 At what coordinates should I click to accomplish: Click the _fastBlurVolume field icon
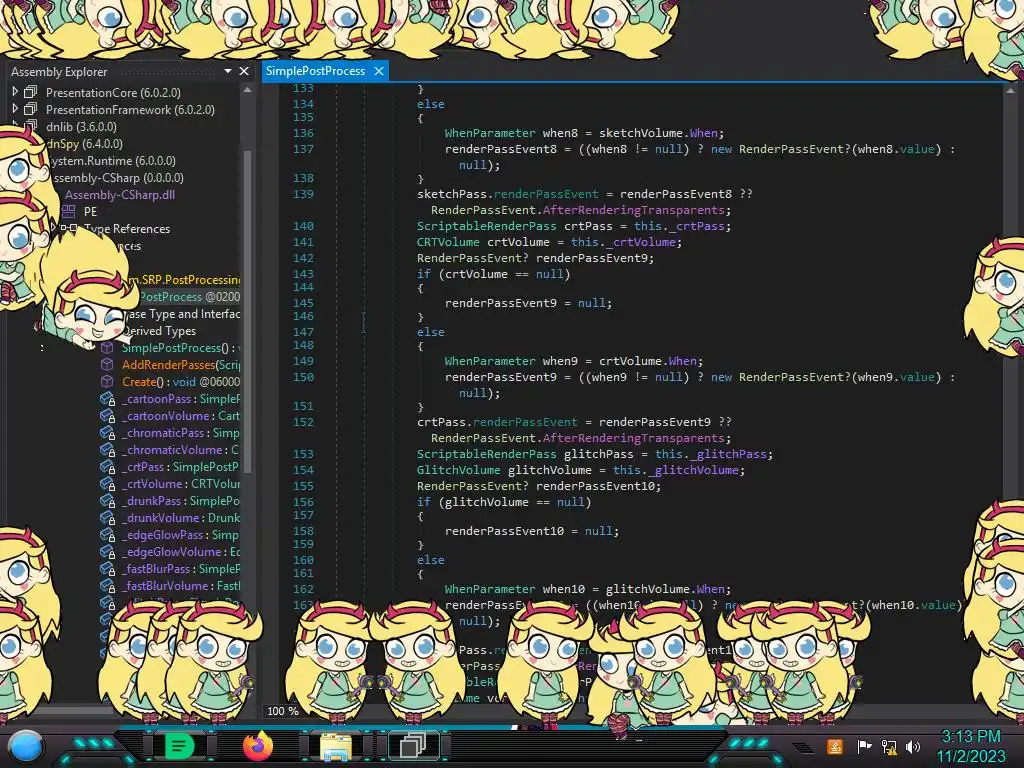(x=107, y=585)
